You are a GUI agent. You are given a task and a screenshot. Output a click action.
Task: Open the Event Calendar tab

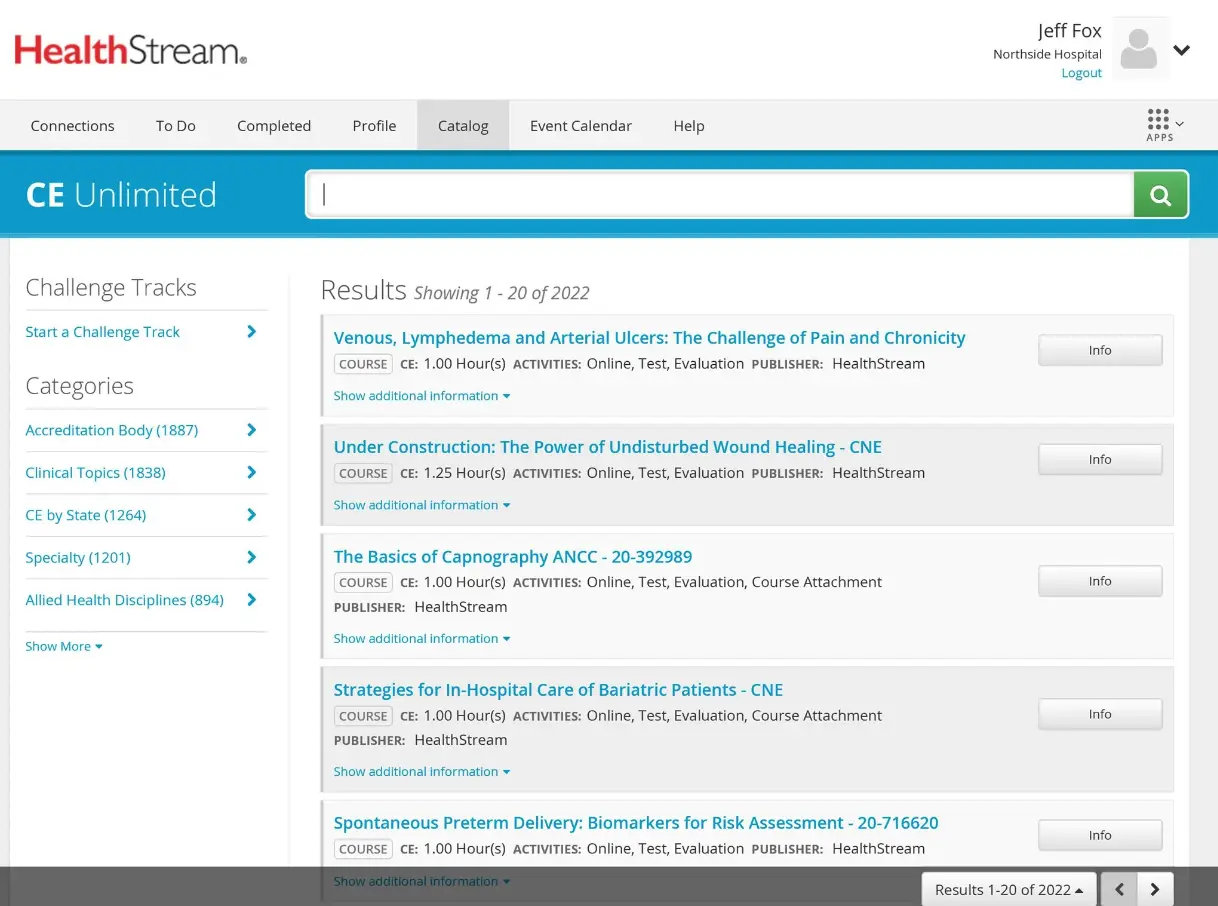pos(580,126)
